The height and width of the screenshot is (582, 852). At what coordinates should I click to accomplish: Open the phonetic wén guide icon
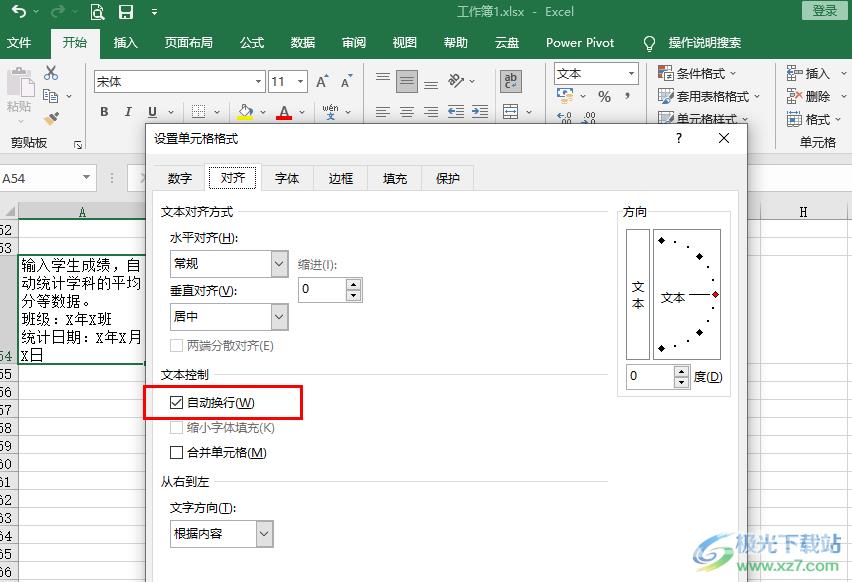click(330, 111)
